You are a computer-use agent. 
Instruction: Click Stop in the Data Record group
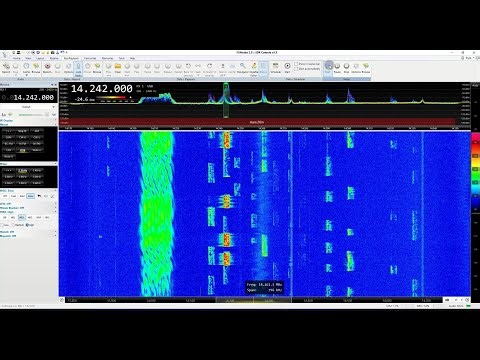pyautogui.click(x=57, y=68)
